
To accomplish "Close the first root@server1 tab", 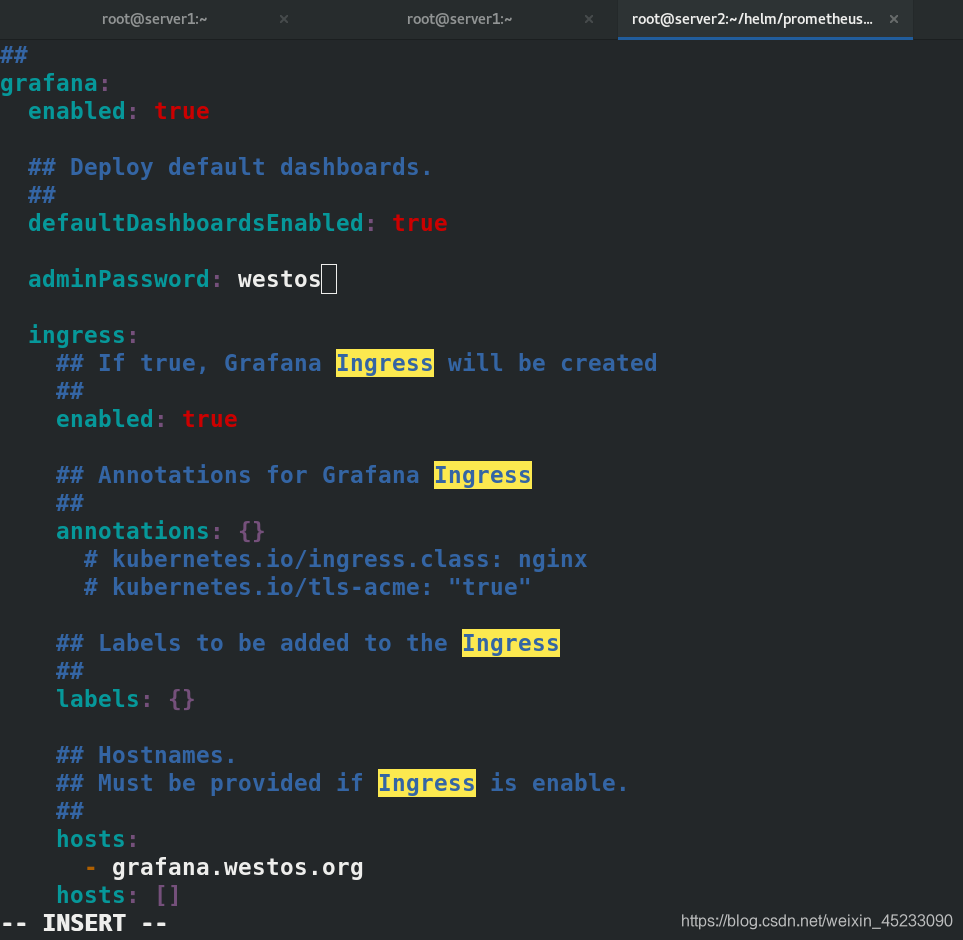I will 284,19.
